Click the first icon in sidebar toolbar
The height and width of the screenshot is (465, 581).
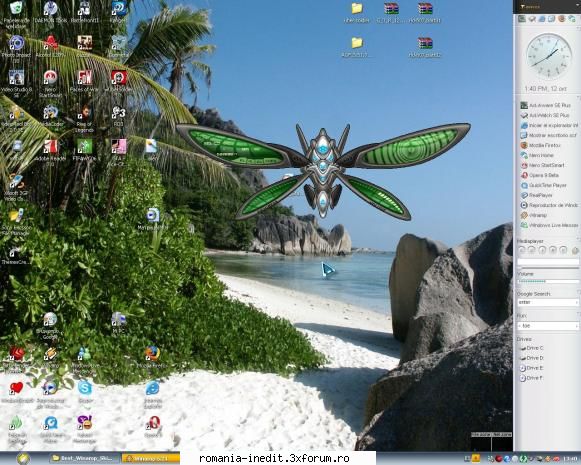pyautogui.click(x=522, y=19)
